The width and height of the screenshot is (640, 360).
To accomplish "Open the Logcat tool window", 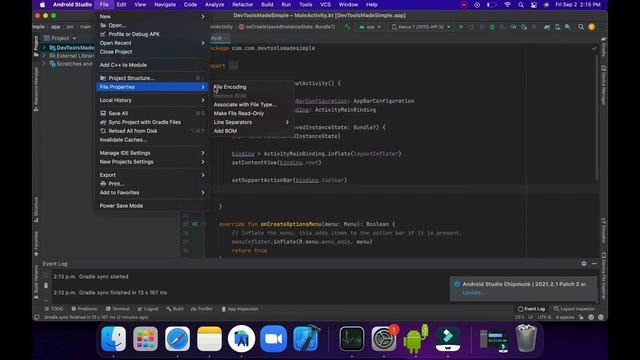I will (x=148, y=309).
